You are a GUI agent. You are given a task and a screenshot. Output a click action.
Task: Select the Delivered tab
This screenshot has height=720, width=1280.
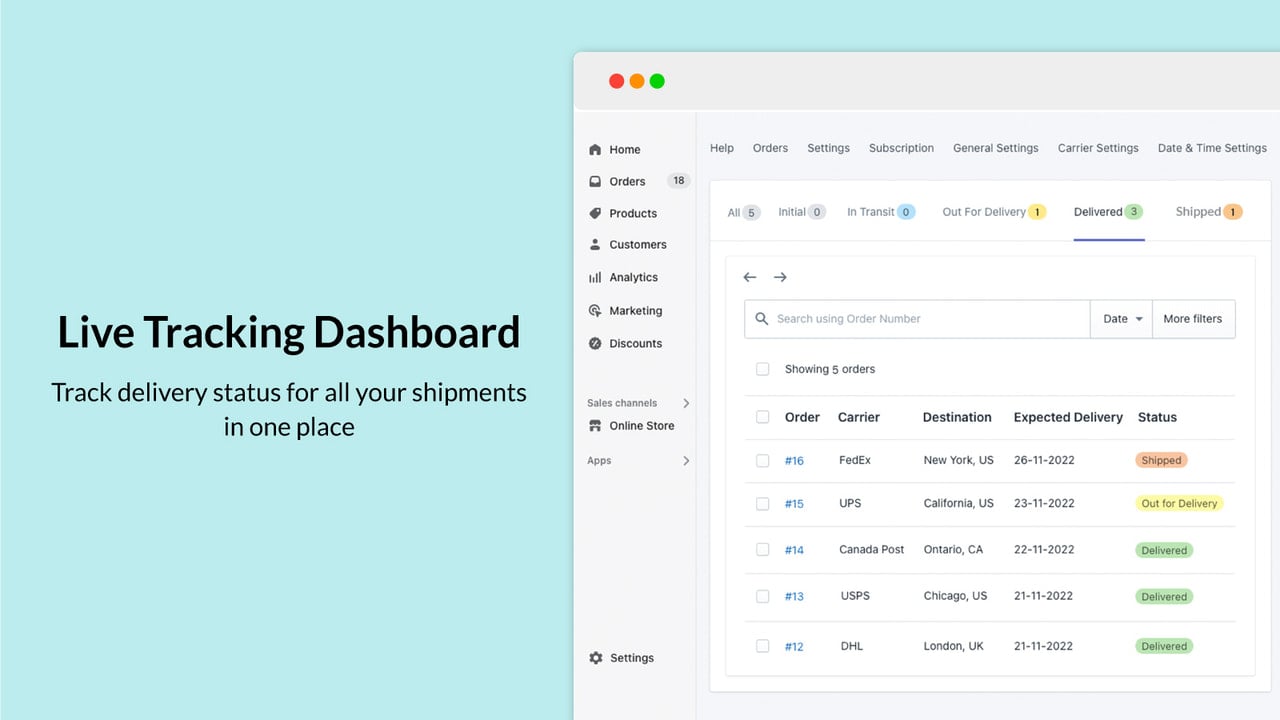click(1108, 212)
